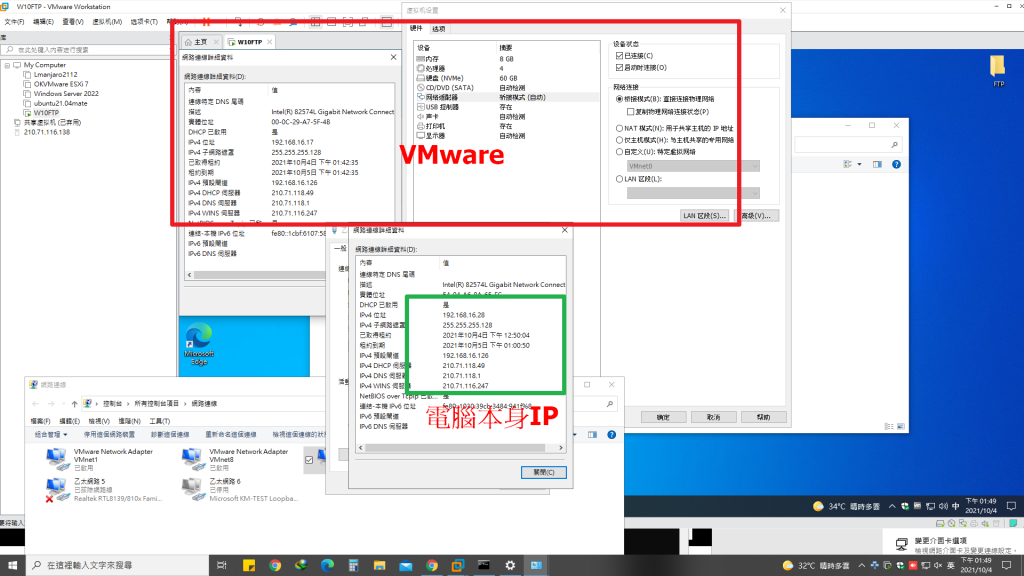Open the VMnet0 dropdown
1024x576 pixels.
point(693,166)
